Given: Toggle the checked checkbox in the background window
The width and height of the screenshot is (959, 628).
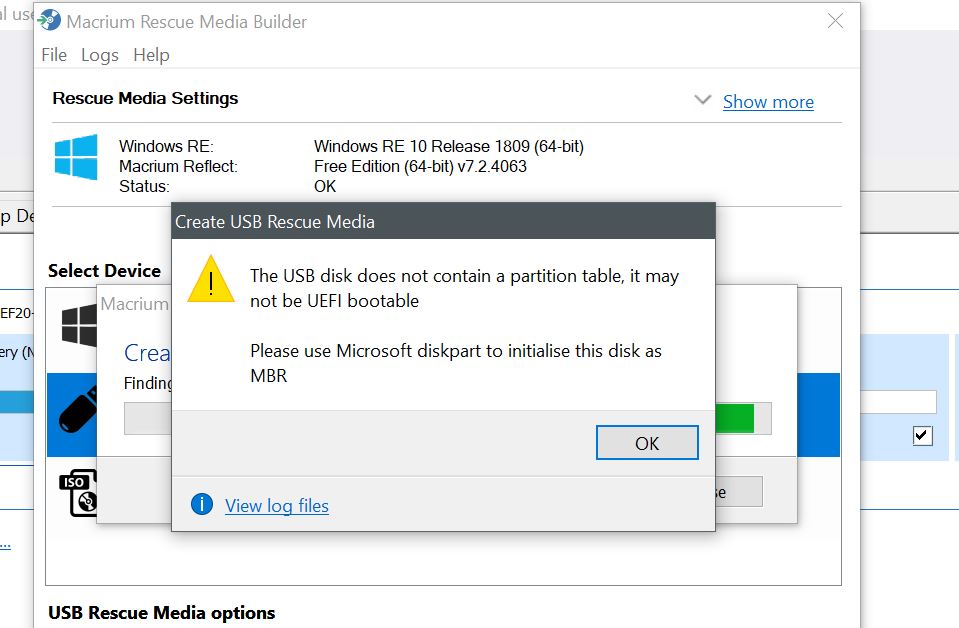Looking at the screenshot, I should 922,435.
